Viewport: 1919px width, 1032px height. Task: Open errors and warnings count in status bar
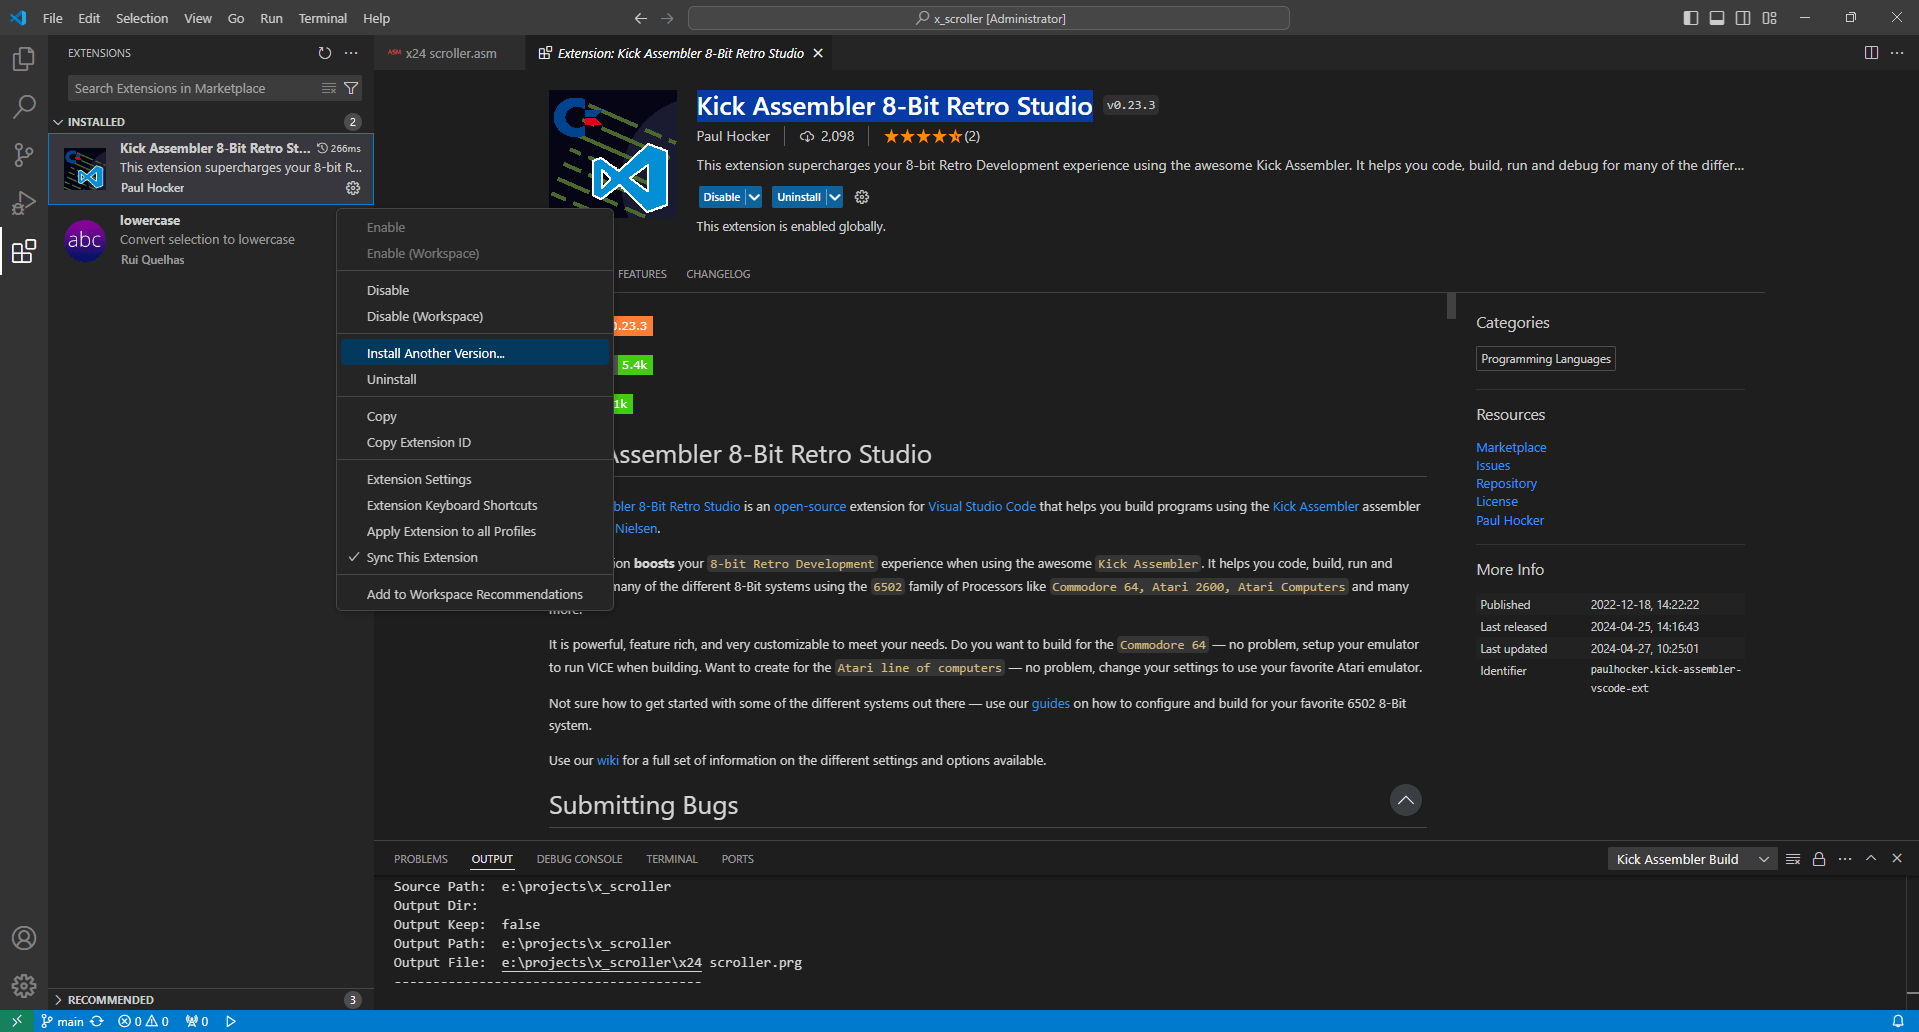coord(143,1021)
